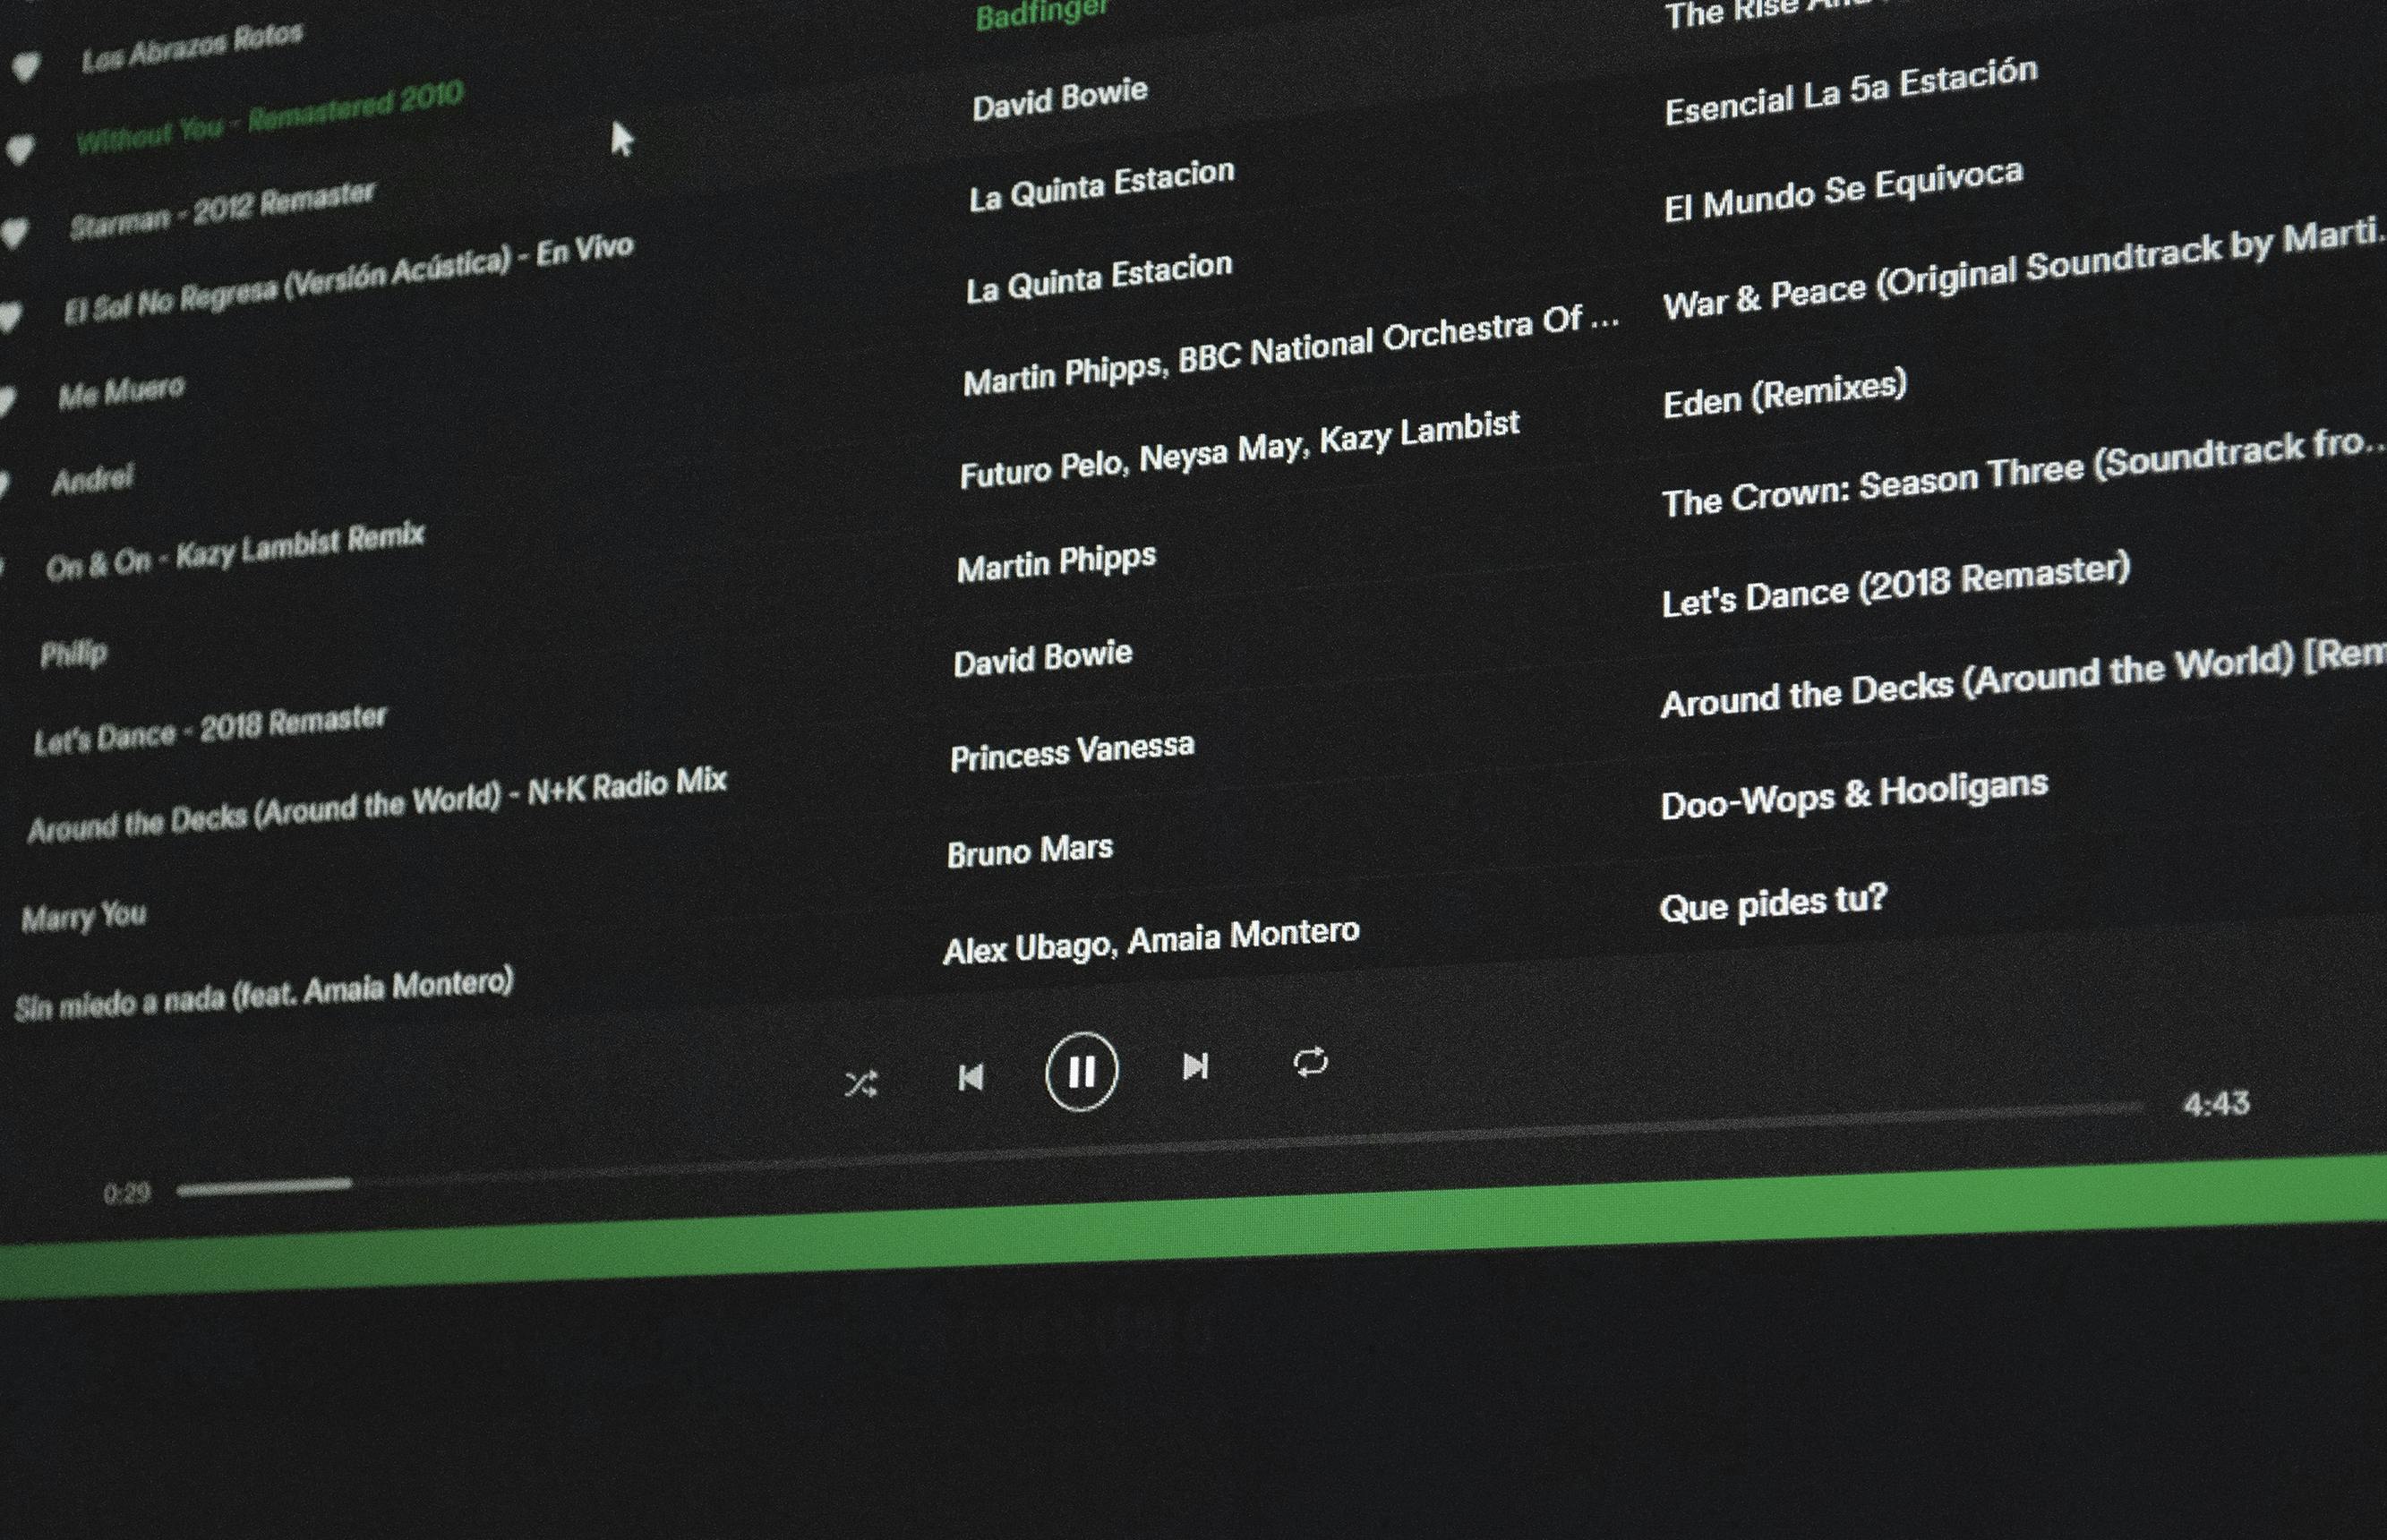
Task: Select track Marry You
Action: 84,916
